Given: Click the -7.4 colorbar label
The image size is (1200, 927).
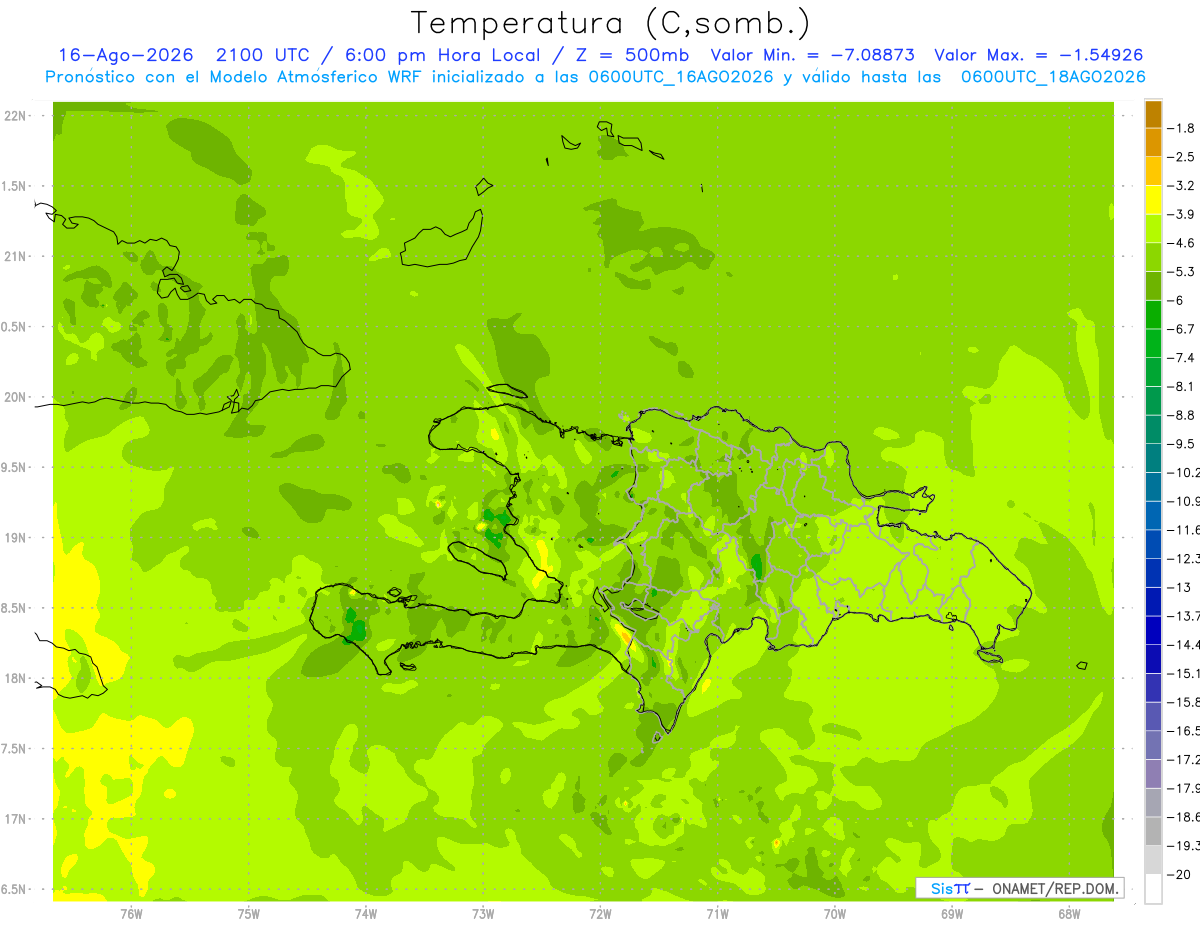Looking at the screenshot, I should [x=1181, y=358].
